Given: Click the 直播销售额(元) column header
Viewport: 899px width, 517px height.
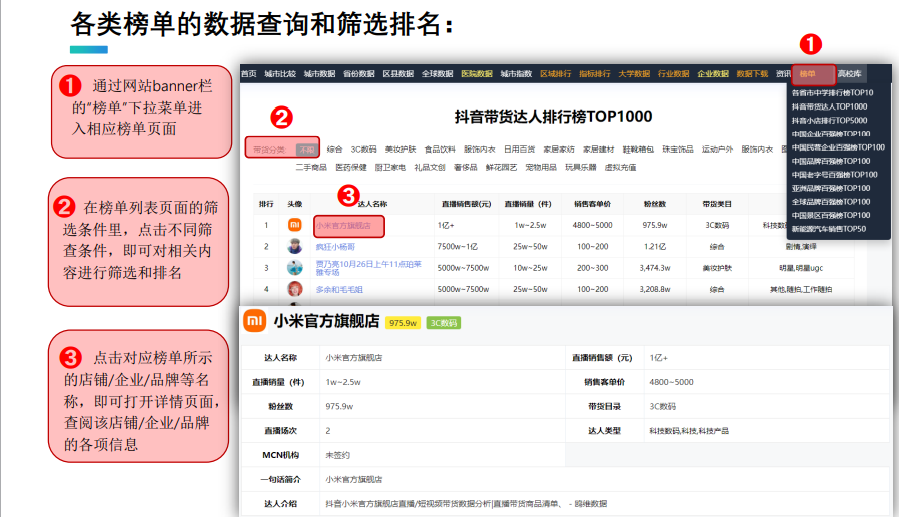Looking at the screenshot, I should tap(466, 204).
